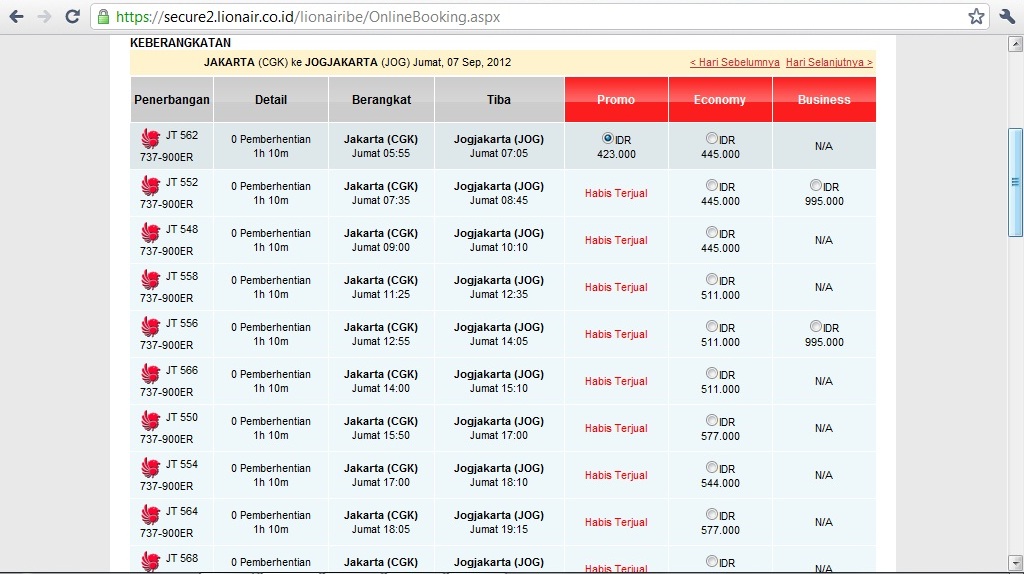1024x574 pixels.
Task: Select Economy fare 511.000 for JT 558
Action: tap(712, 279)
